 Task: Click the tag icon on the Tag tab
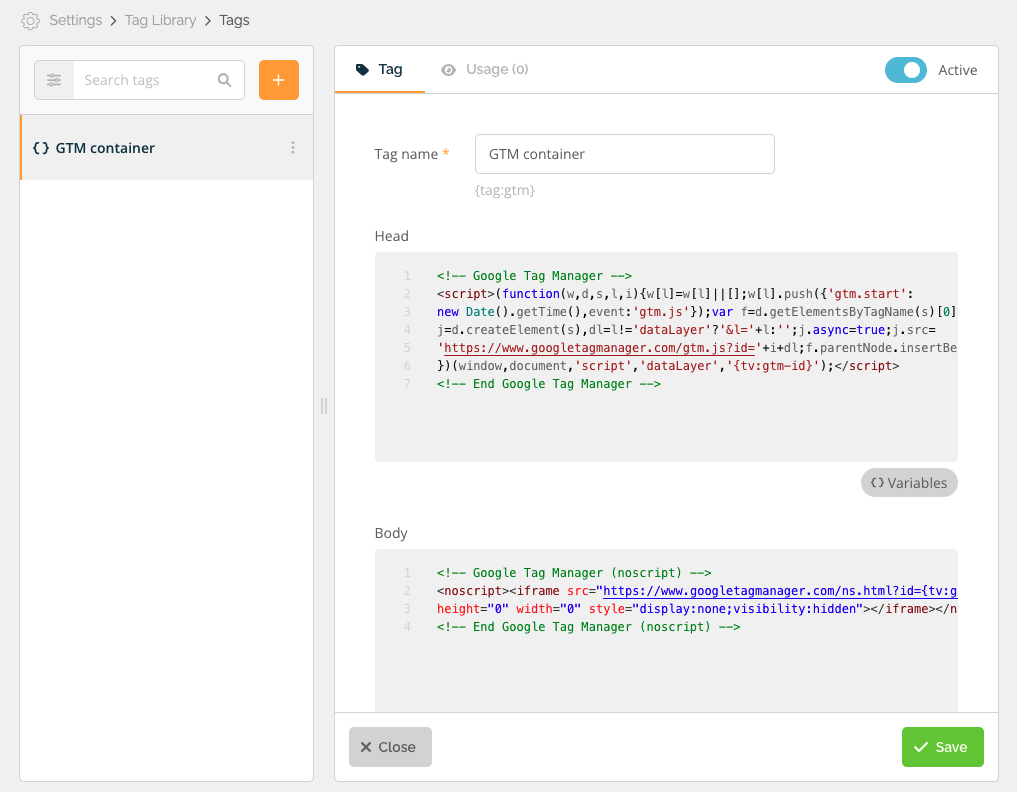(362, 69)
